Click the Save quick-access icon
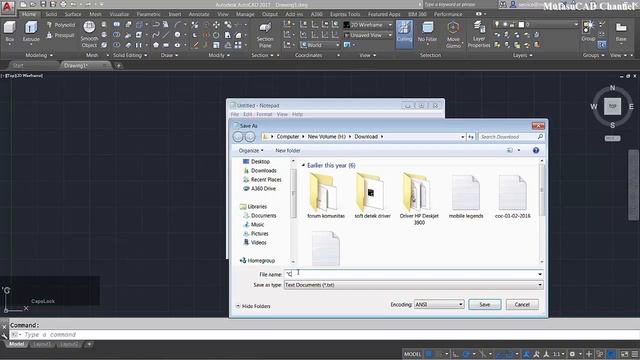The width and height of the screenshot is (640, 360). pos(43,4)
